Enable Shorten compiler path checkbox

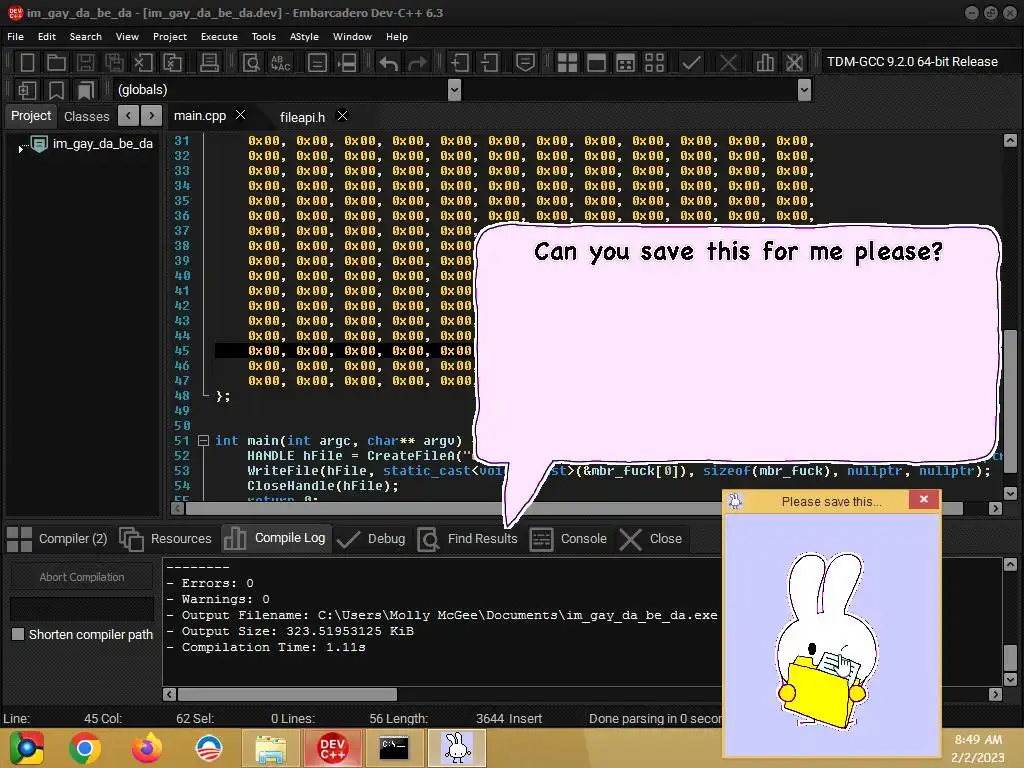[x=18, y=634]
